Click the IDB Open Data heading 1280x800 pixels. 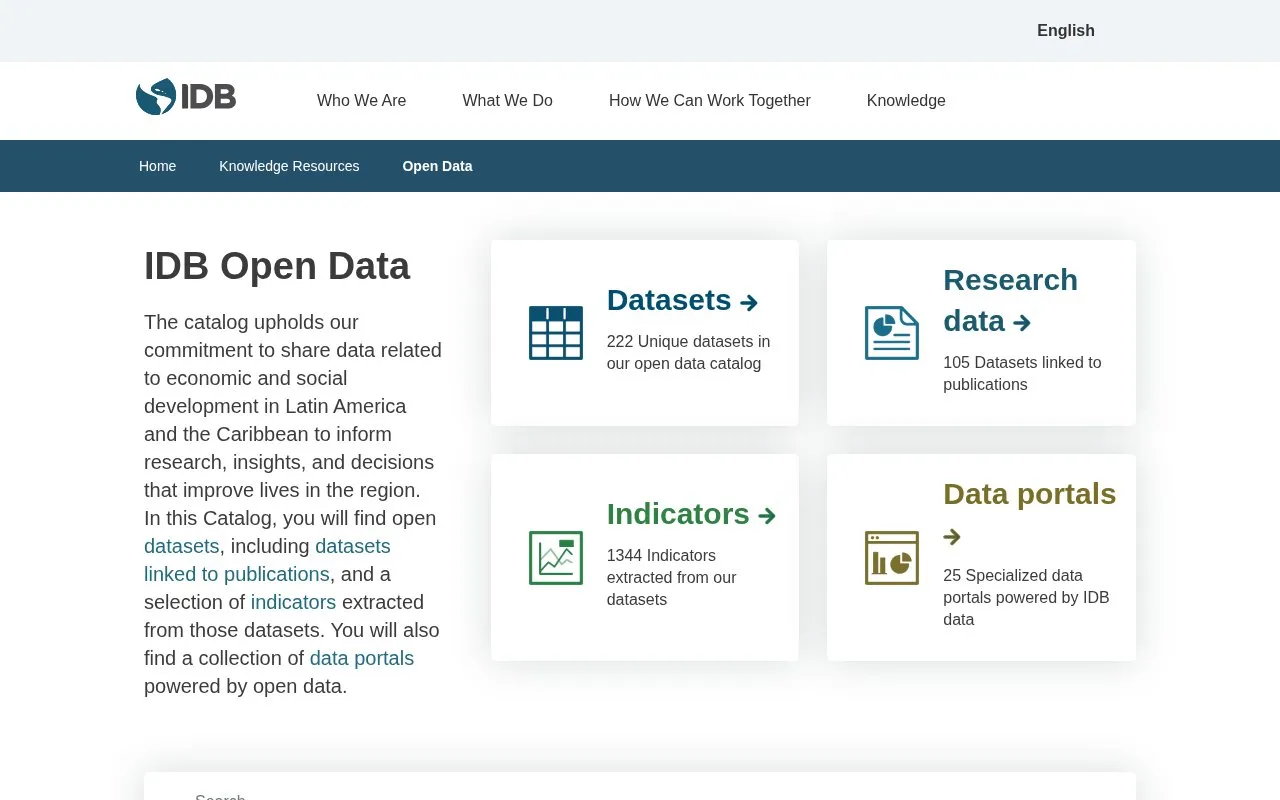[x=277, y=267]
